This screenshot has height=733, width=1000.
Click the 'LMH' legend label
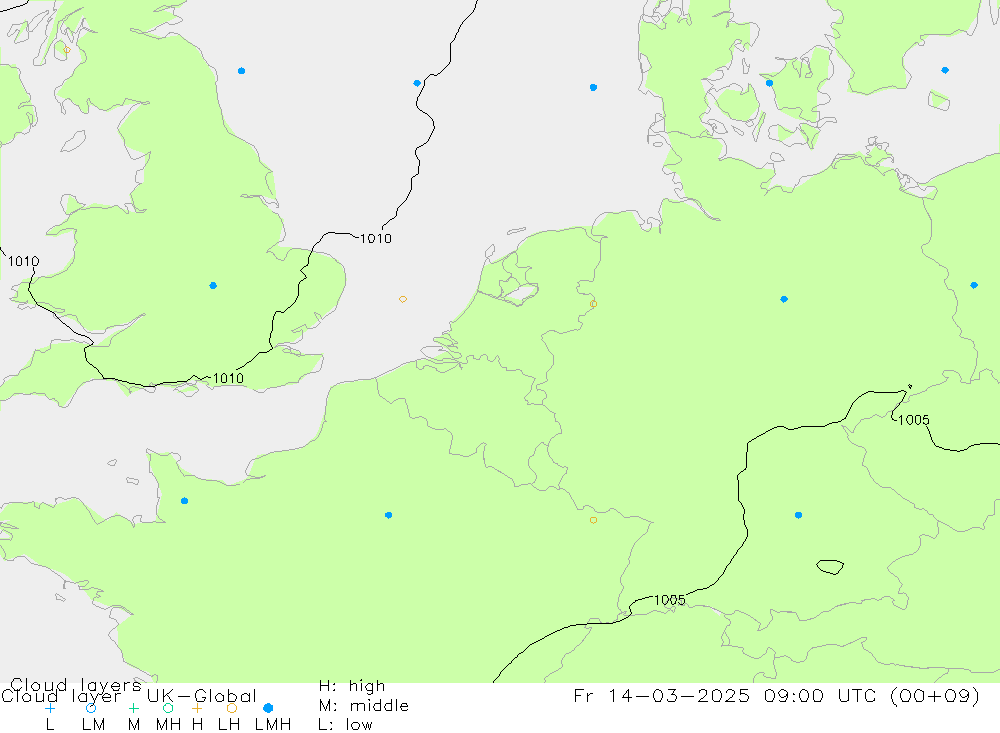coord(273,725)
